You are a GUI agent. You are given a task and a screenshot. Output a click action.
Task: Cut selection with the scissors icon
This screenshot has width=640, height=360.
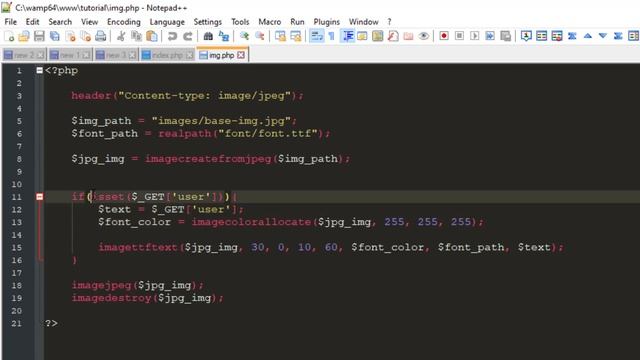click(x=121, y=36)
